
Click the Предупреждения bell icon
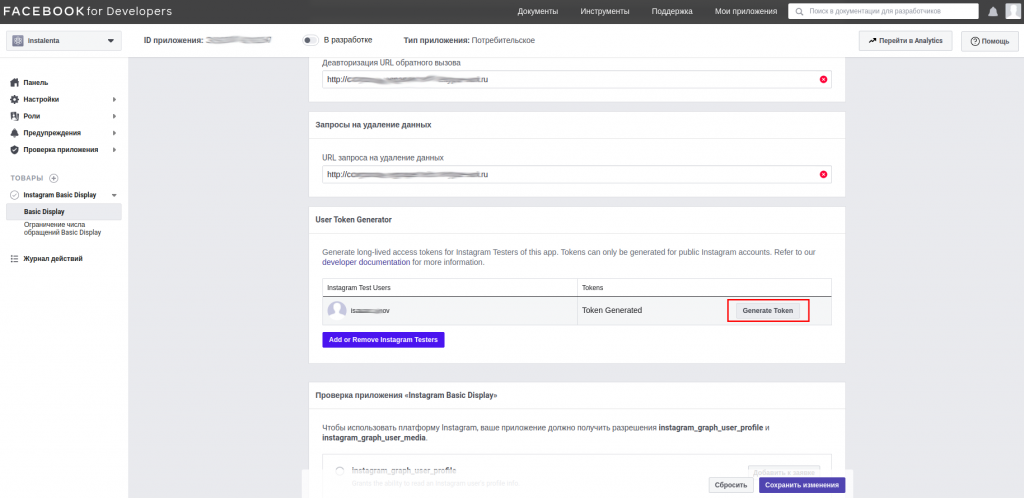(x=15, y=132)
